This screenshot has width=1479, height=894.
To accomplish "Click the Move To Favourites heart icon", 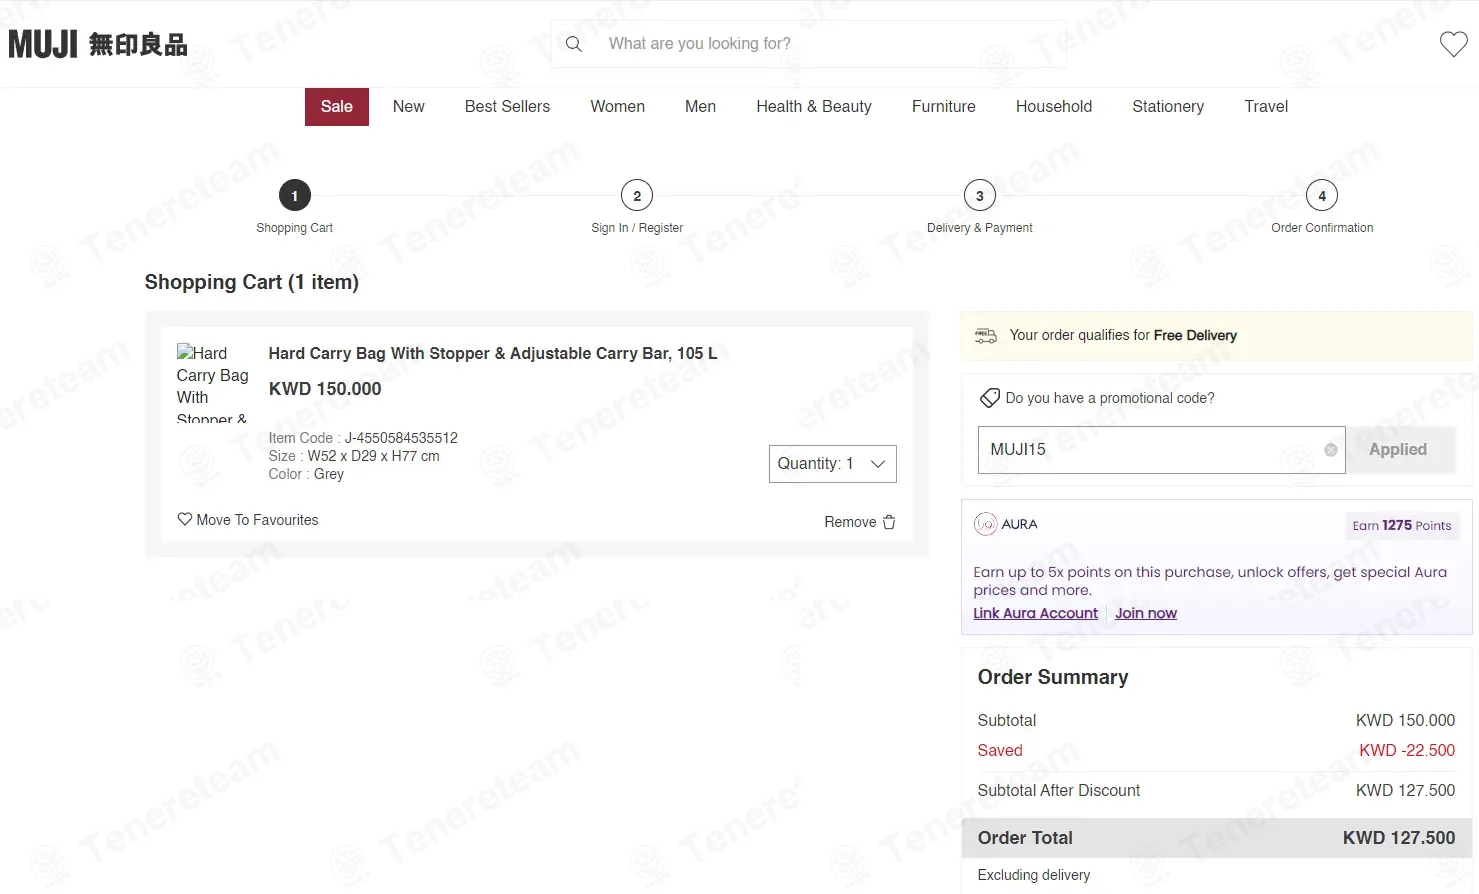I will coord(185,519).
